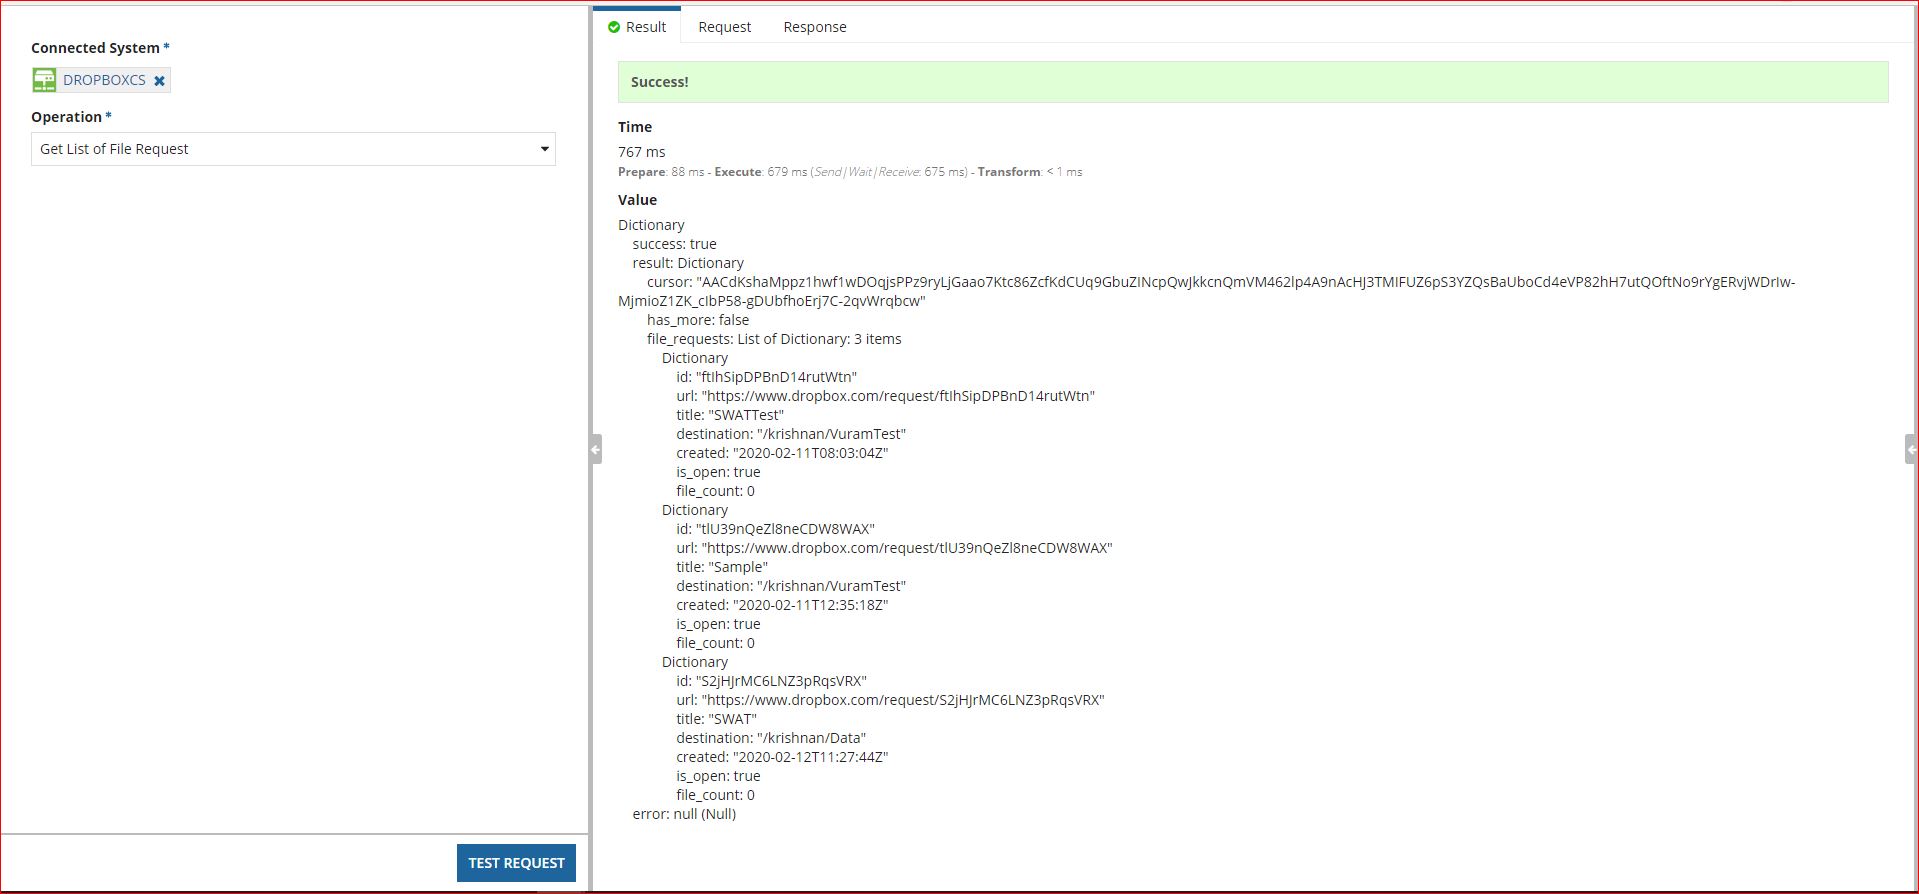Open the DROPBOXCS connected system link
The image size is (1919, 894).
[x=104, y=80]
